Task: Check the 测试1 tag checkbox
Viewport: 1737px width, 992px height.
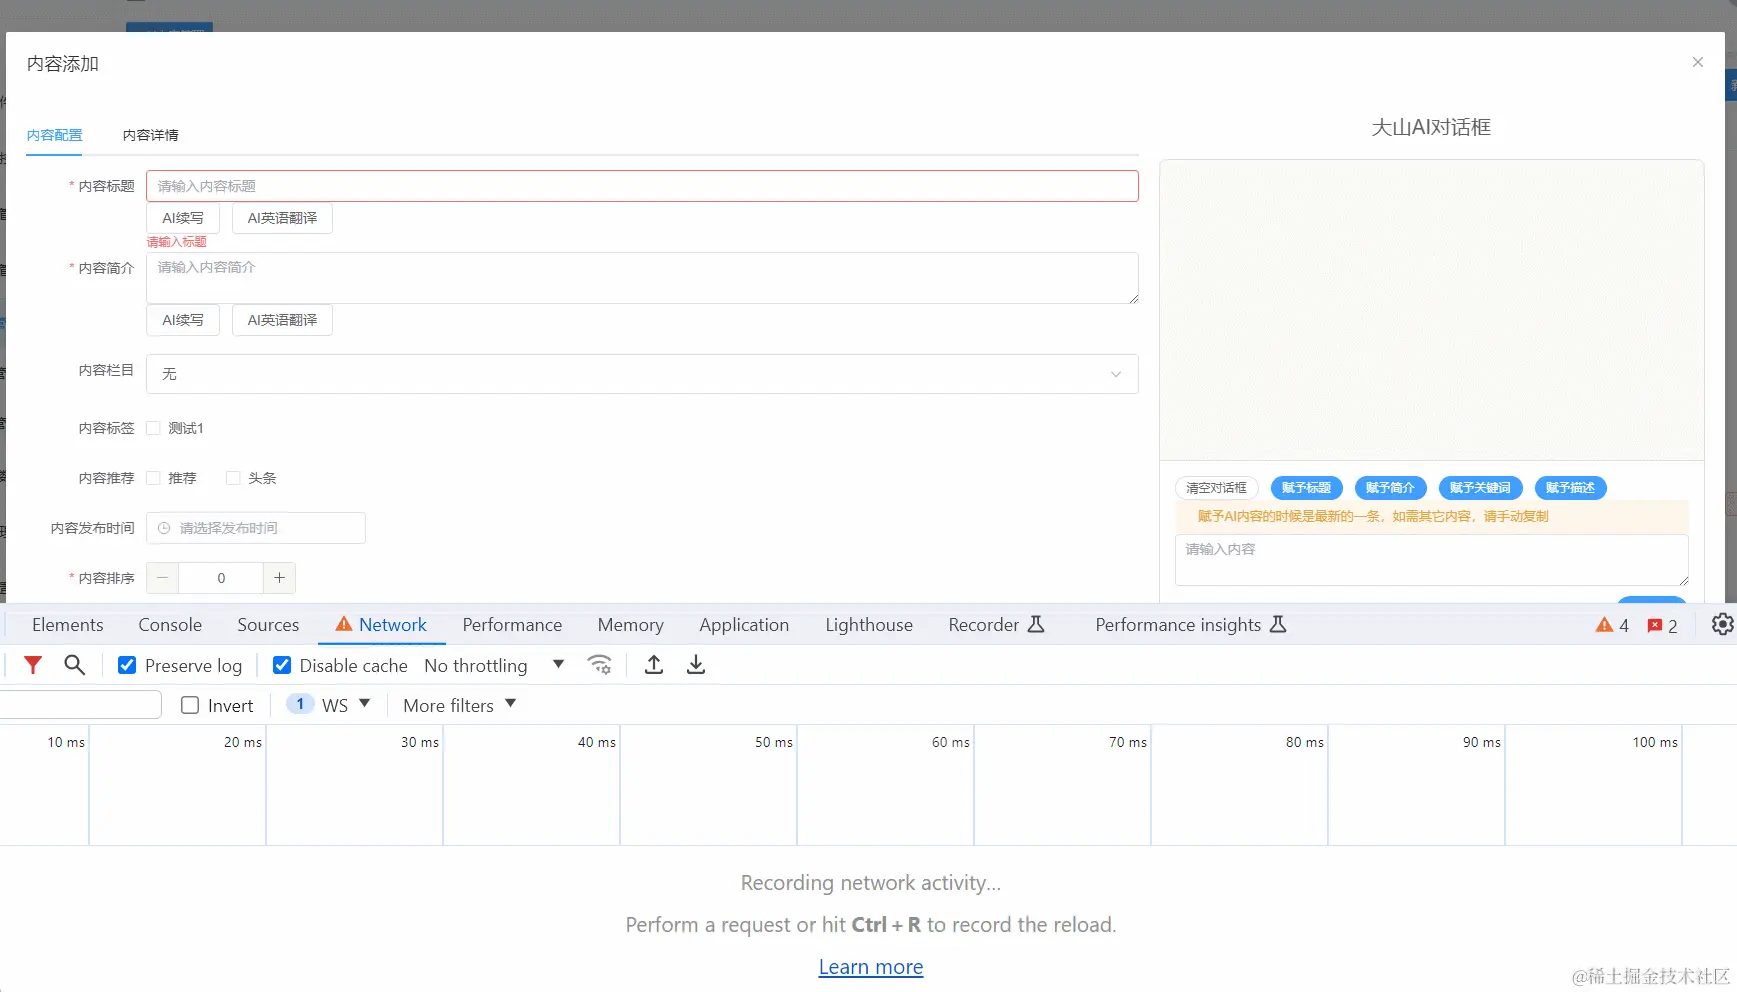Action: pos(153,428)
